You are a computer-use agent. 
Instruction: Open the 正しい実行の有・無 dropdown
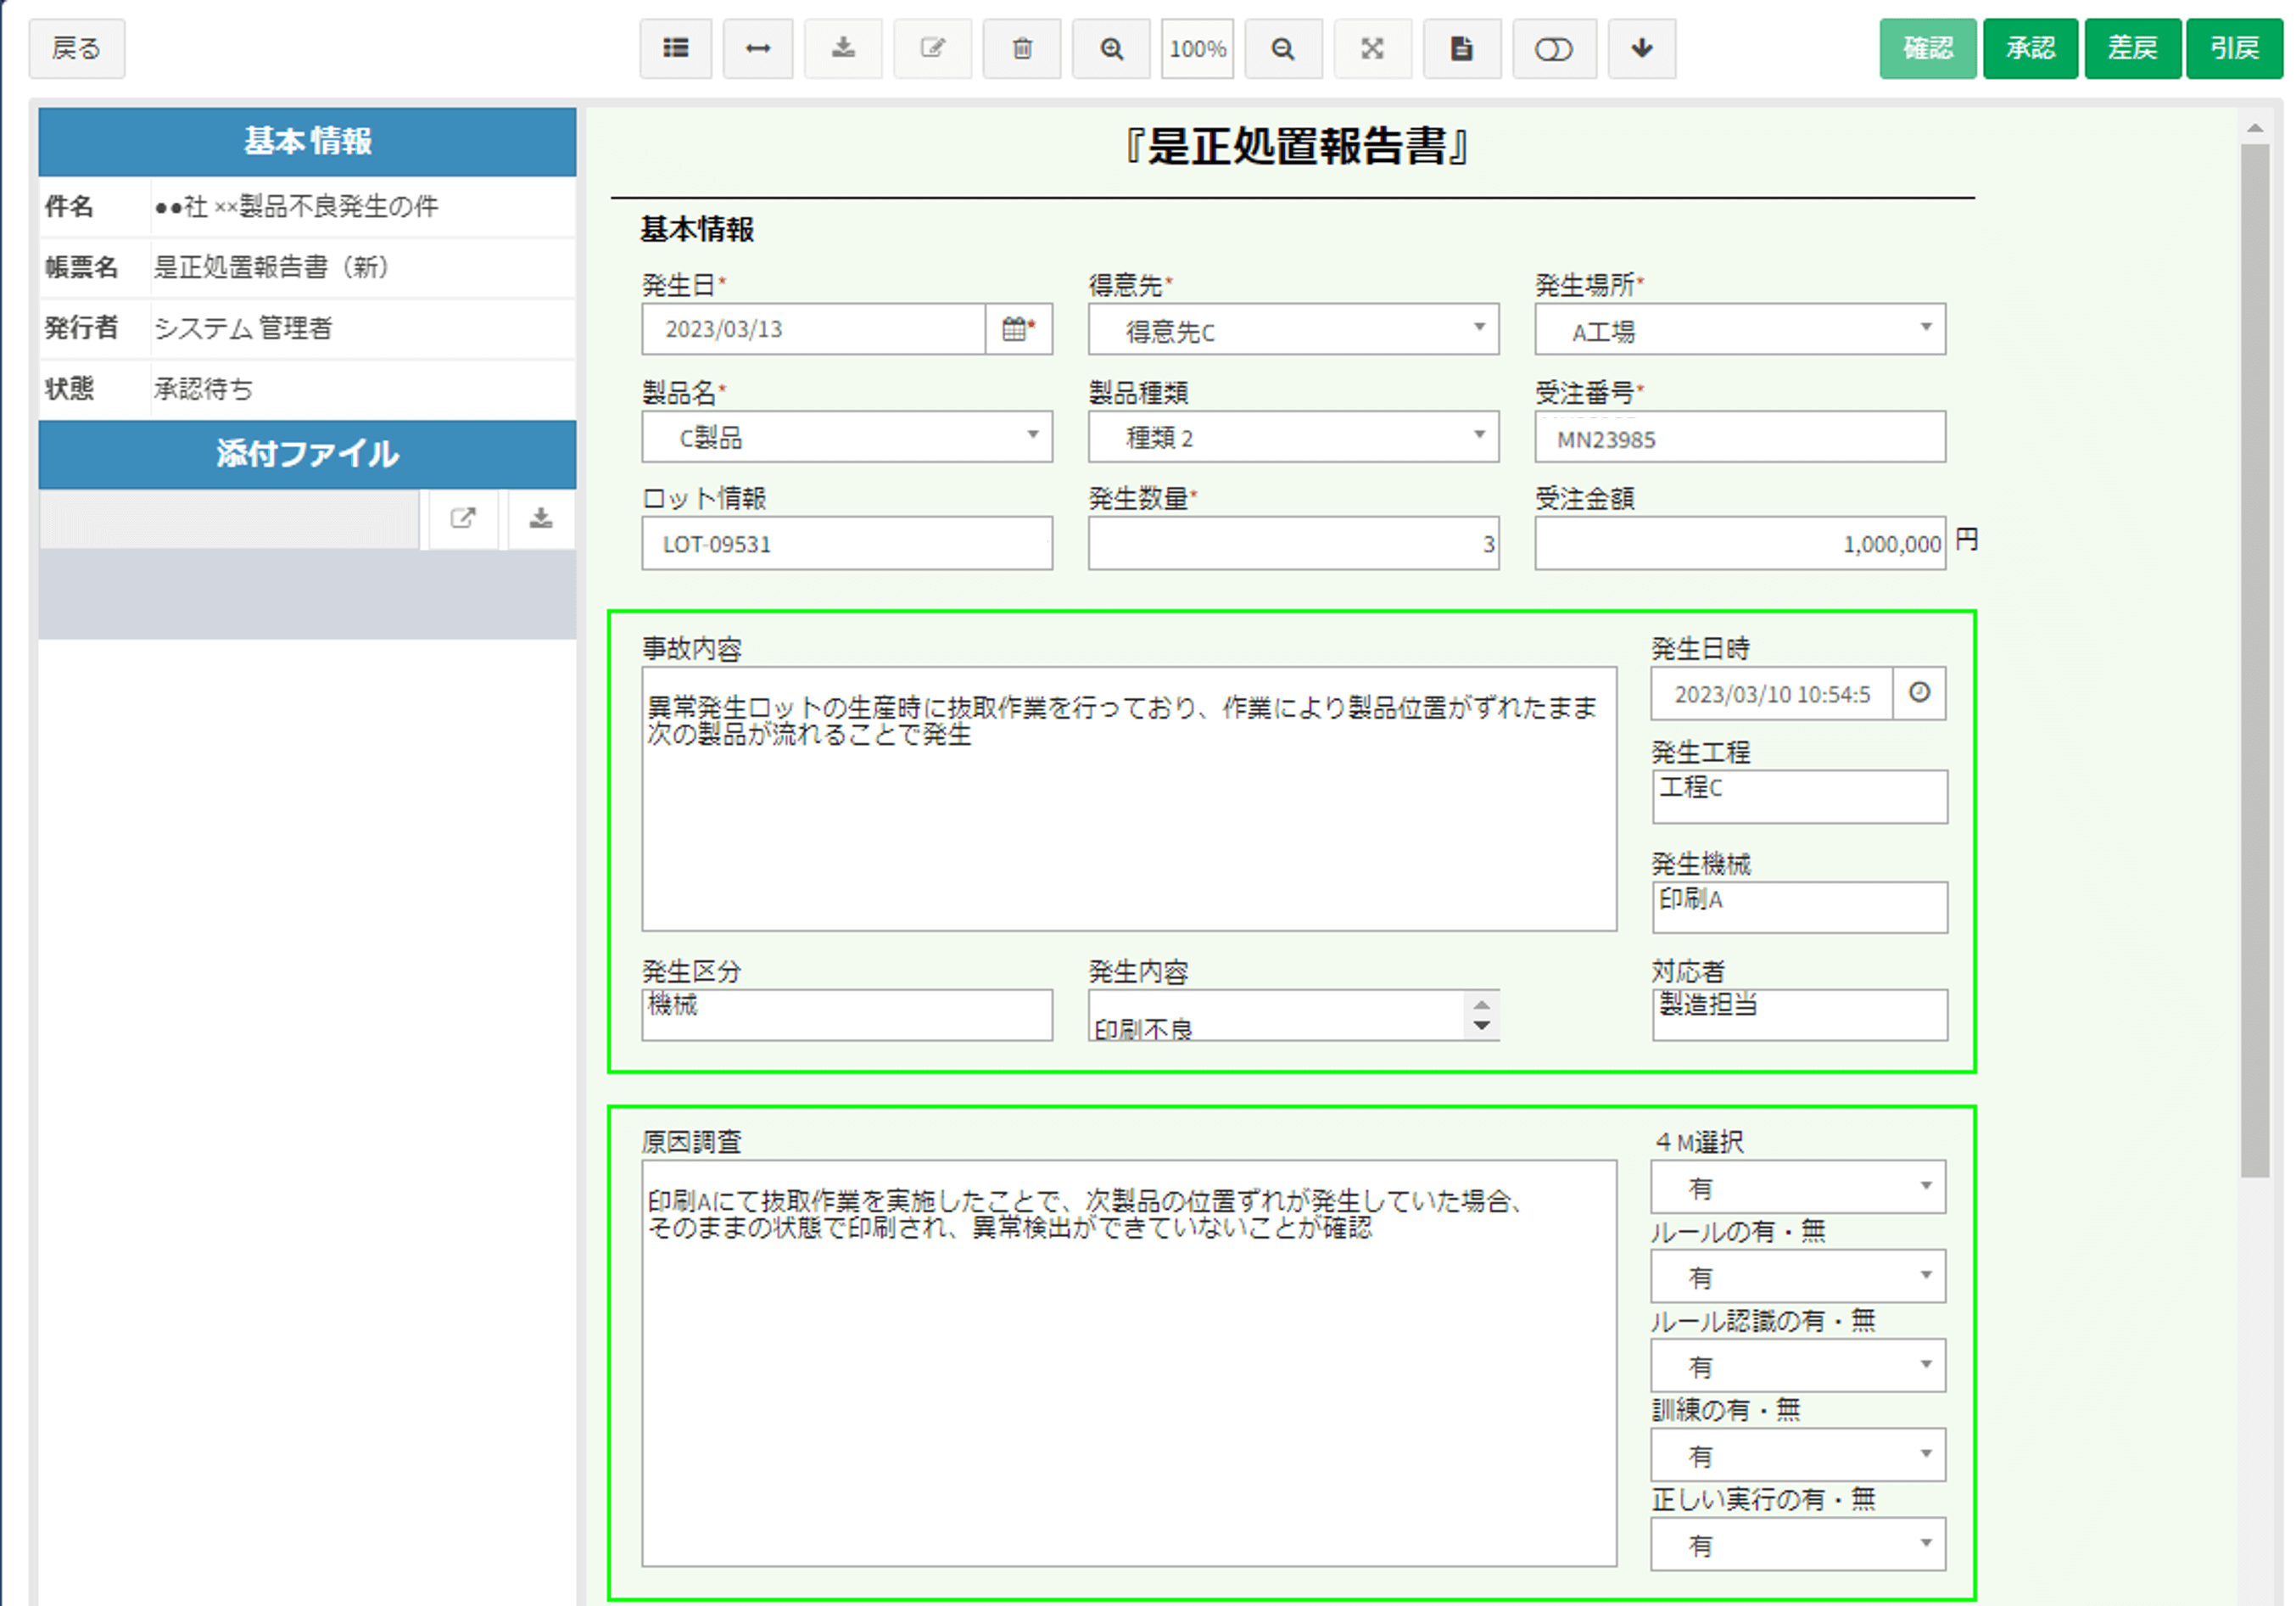[1798, 1544]
